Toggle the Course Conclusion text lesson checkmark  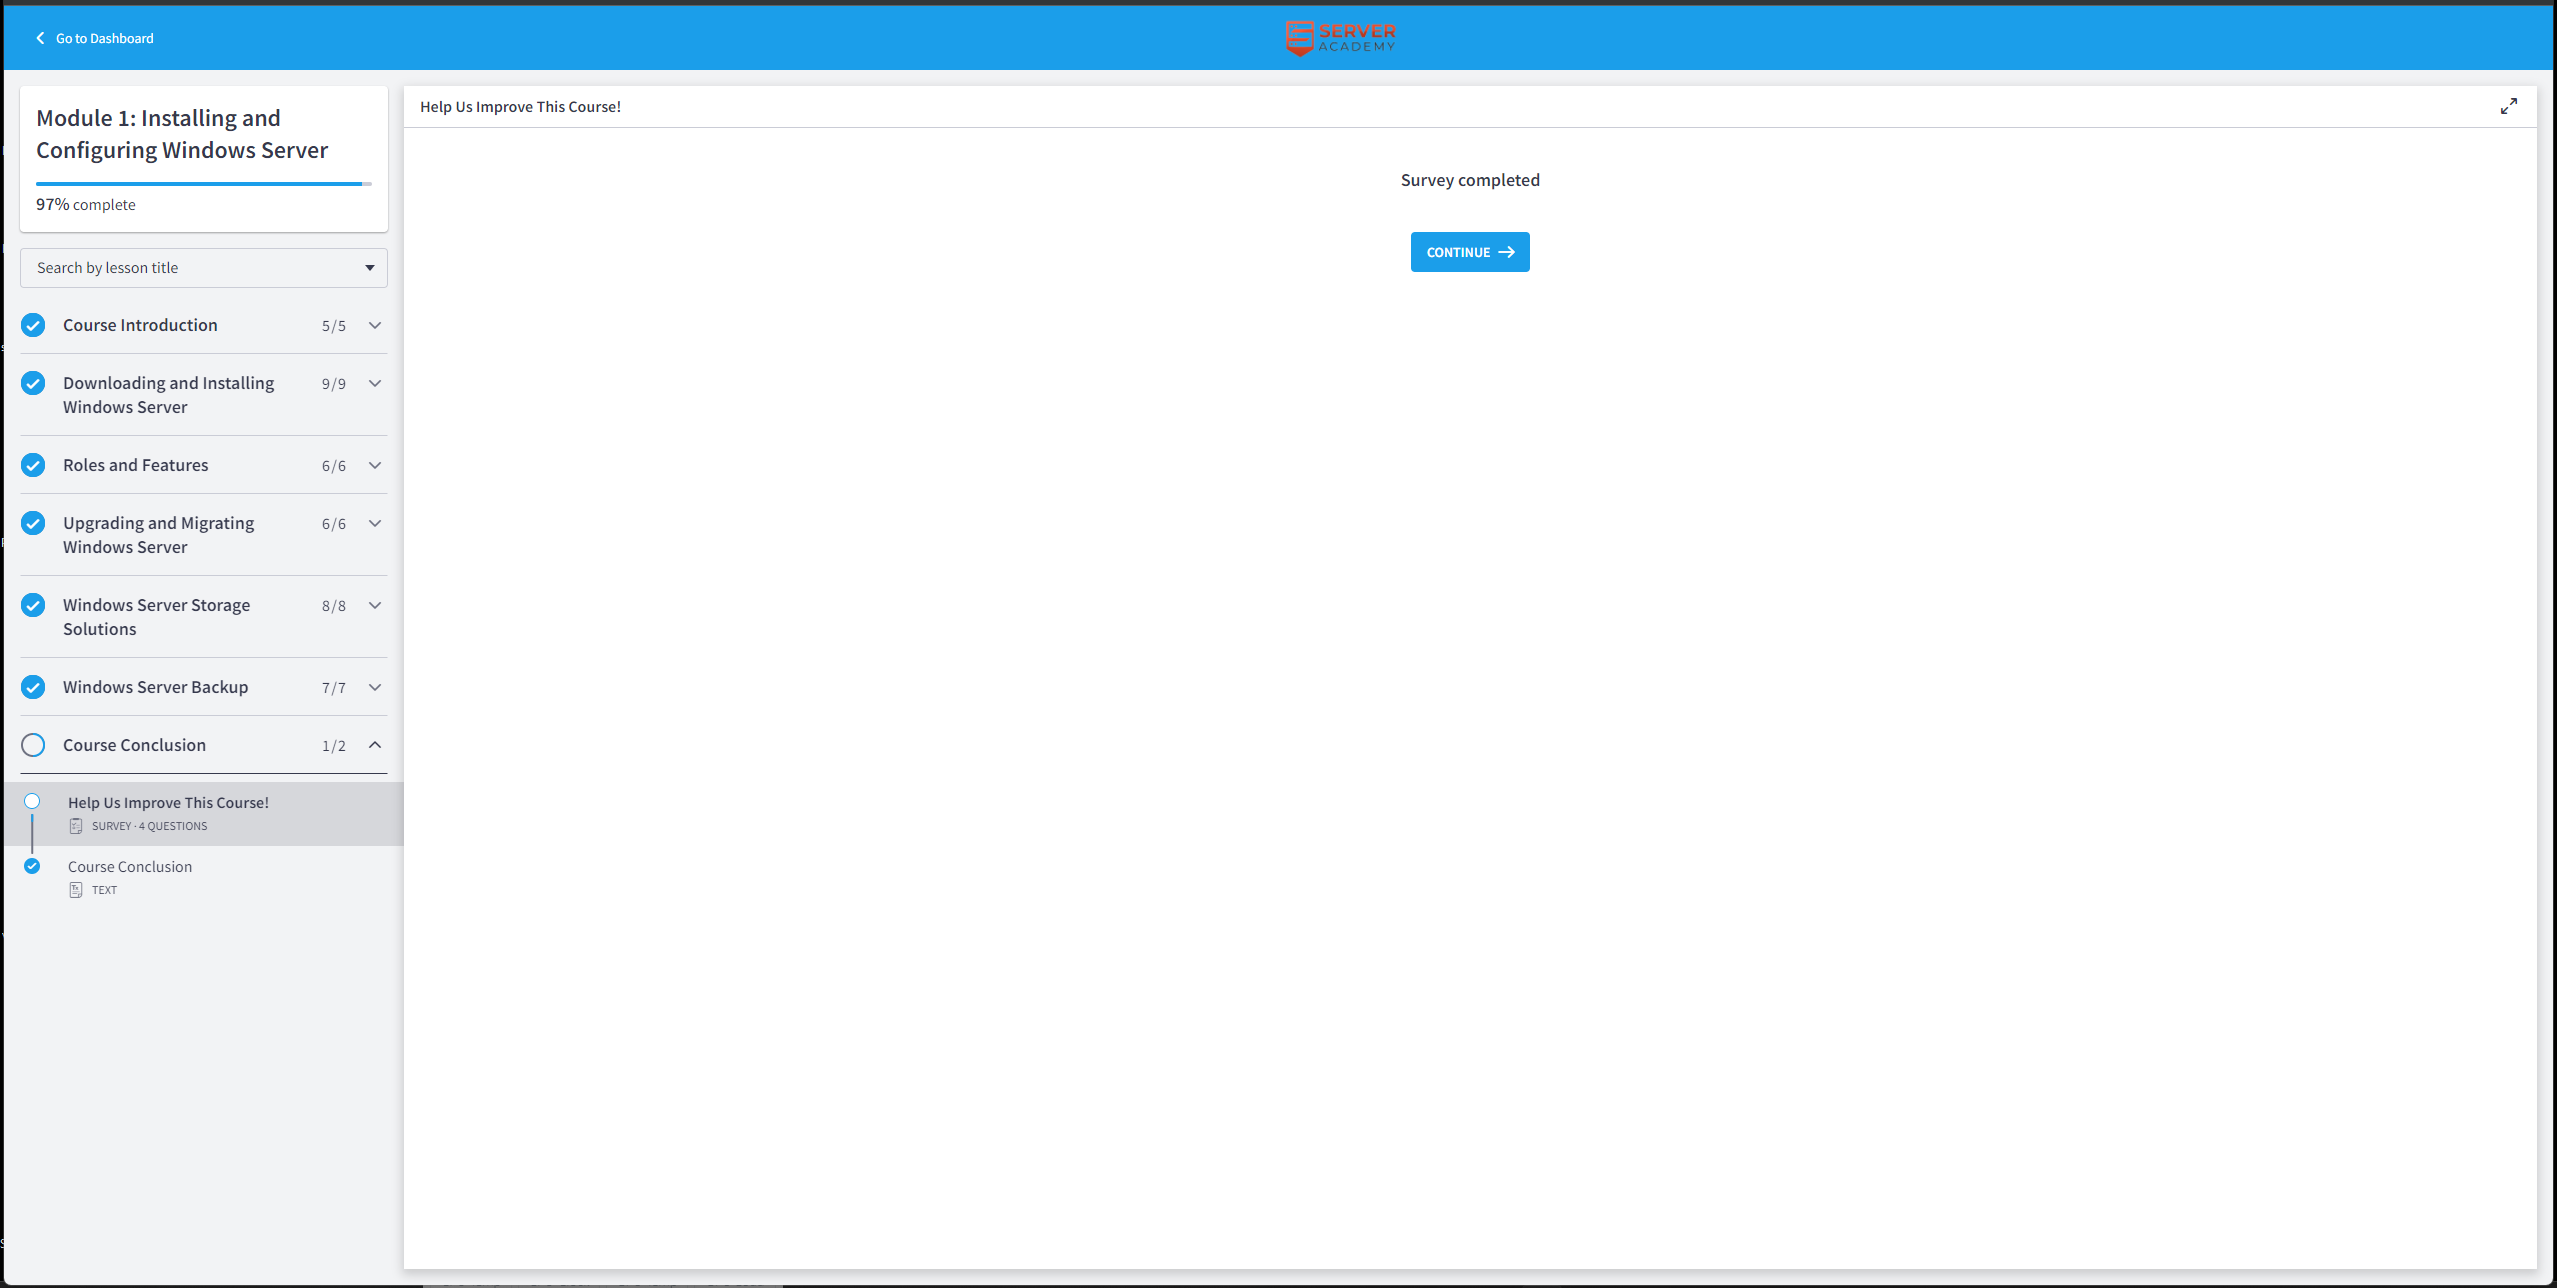tap(32, 866)
